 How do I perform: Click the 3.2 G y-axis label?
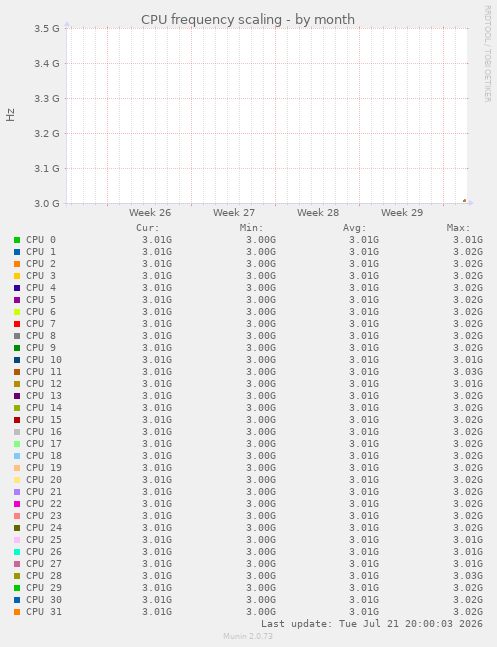point(47,134)
